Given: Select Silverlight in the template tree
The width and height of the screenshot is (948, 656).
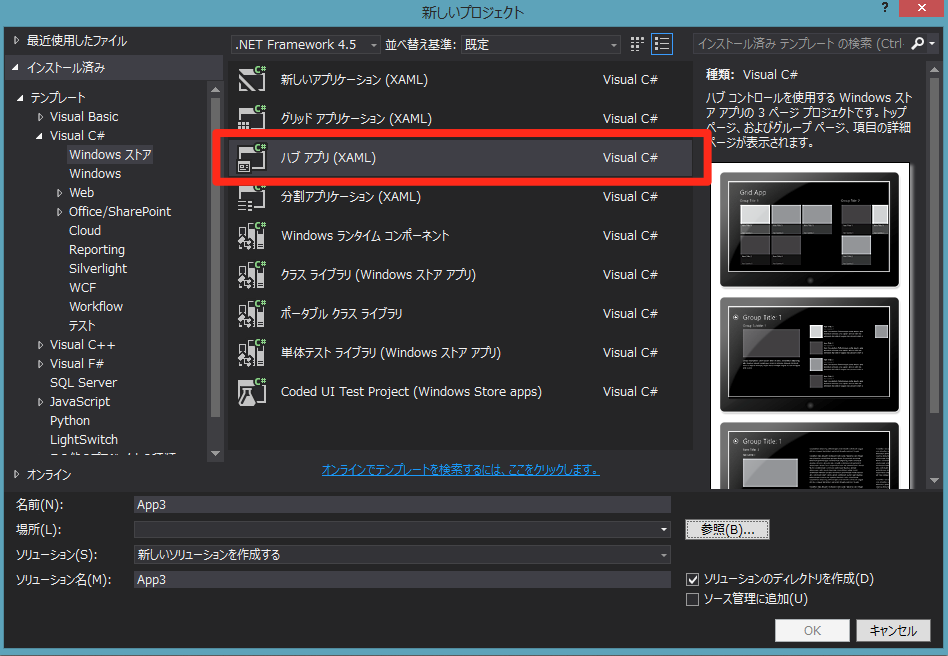Looking at the screenshot, I should tap(98, 269).
